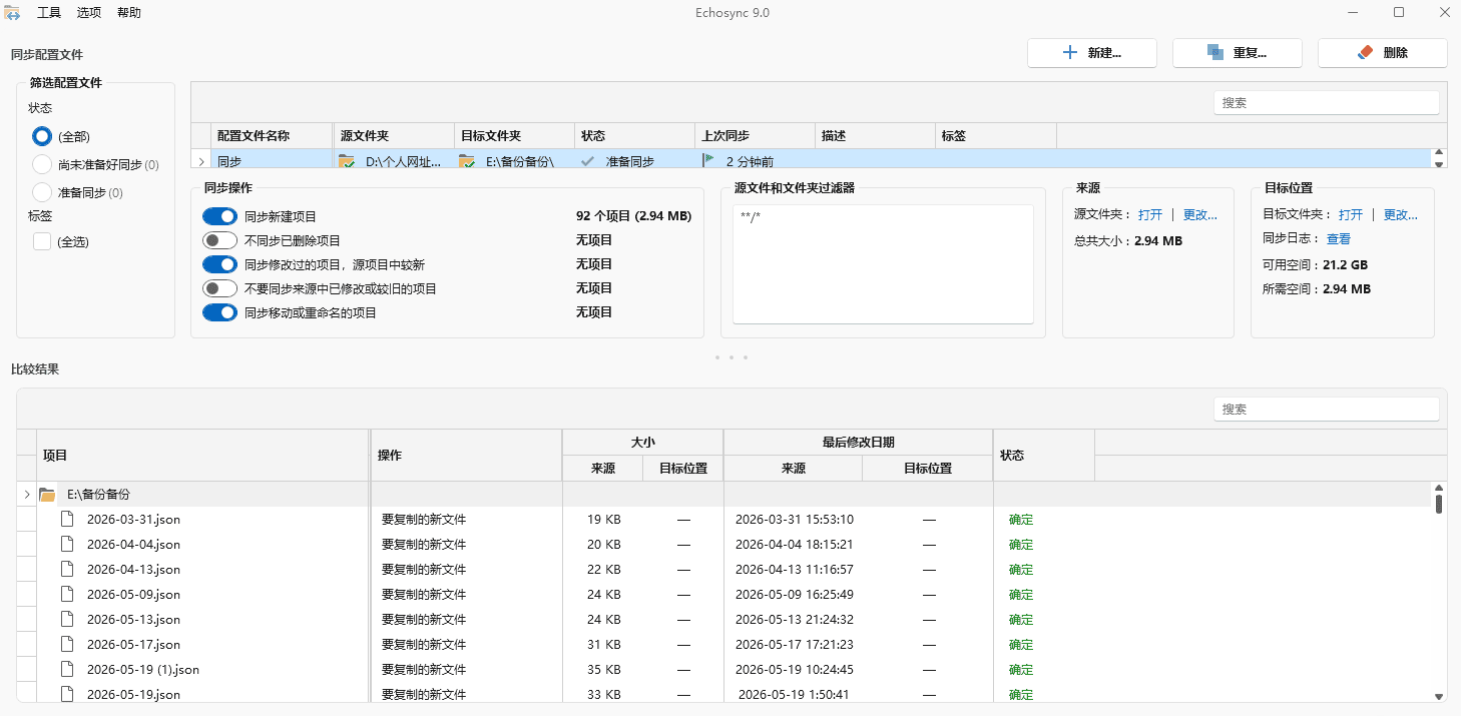
Task: Click 35 KB size cell
Action: 604,669
